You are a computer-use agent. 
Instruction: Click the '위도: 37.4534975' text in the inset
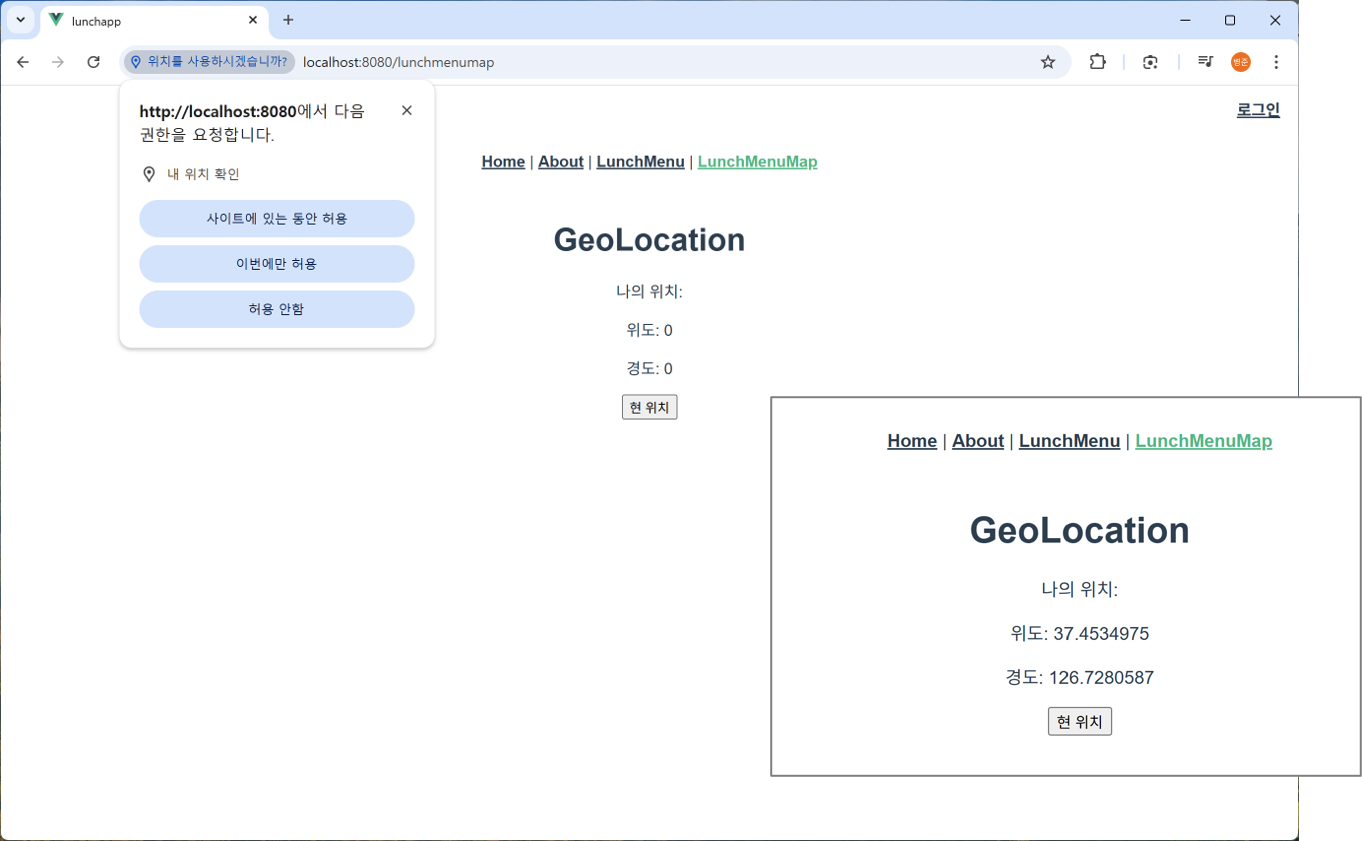pyautogui.click(x=1080, y=634)
